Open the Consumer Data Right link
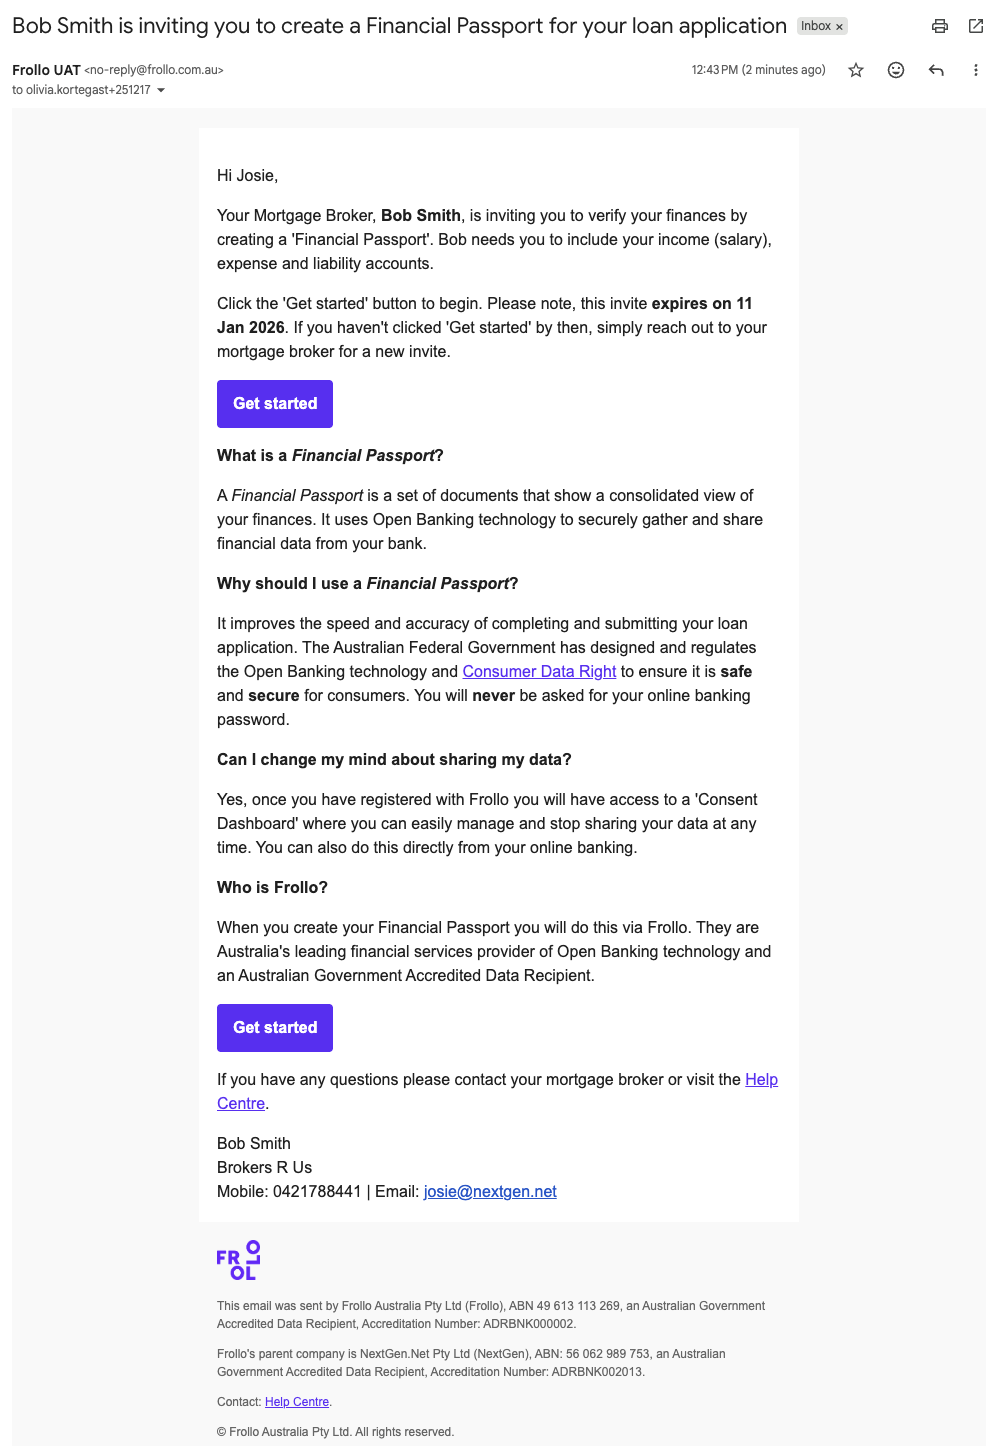The width and height of the screenshot is (994, 1446). [539, 672]
